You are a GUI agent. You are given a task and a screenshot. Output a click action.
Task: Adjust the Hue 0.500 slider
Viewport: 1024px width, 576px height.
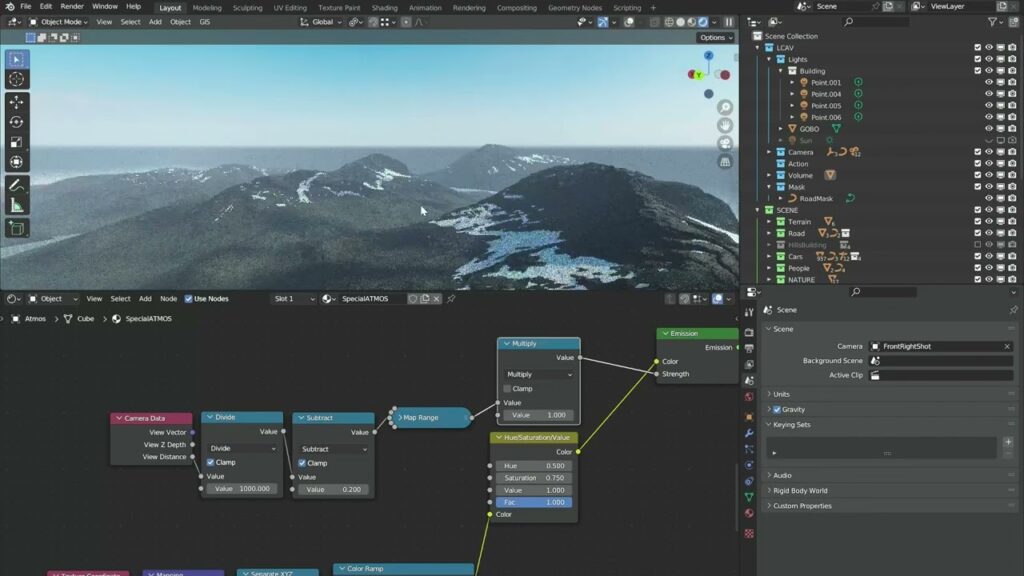(534, 466)
